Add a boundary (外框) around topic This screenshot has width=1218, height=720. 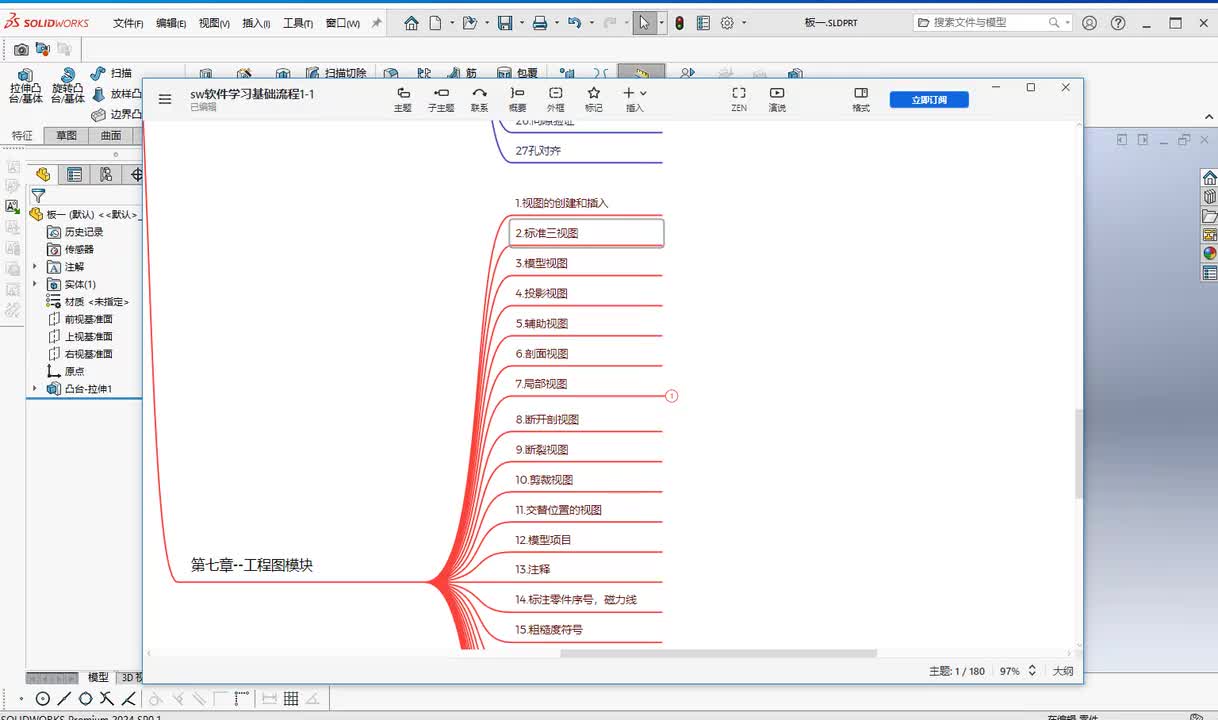point(556,99)
